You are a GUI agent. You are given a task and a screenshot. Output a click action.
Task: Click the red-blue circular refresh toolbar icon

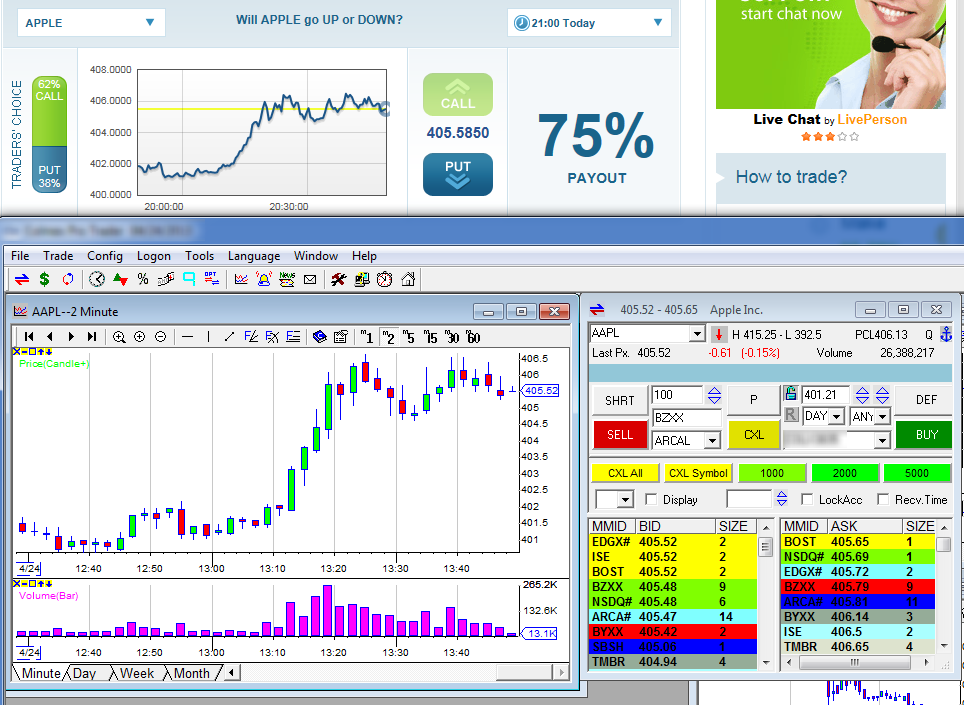(68, 280)
